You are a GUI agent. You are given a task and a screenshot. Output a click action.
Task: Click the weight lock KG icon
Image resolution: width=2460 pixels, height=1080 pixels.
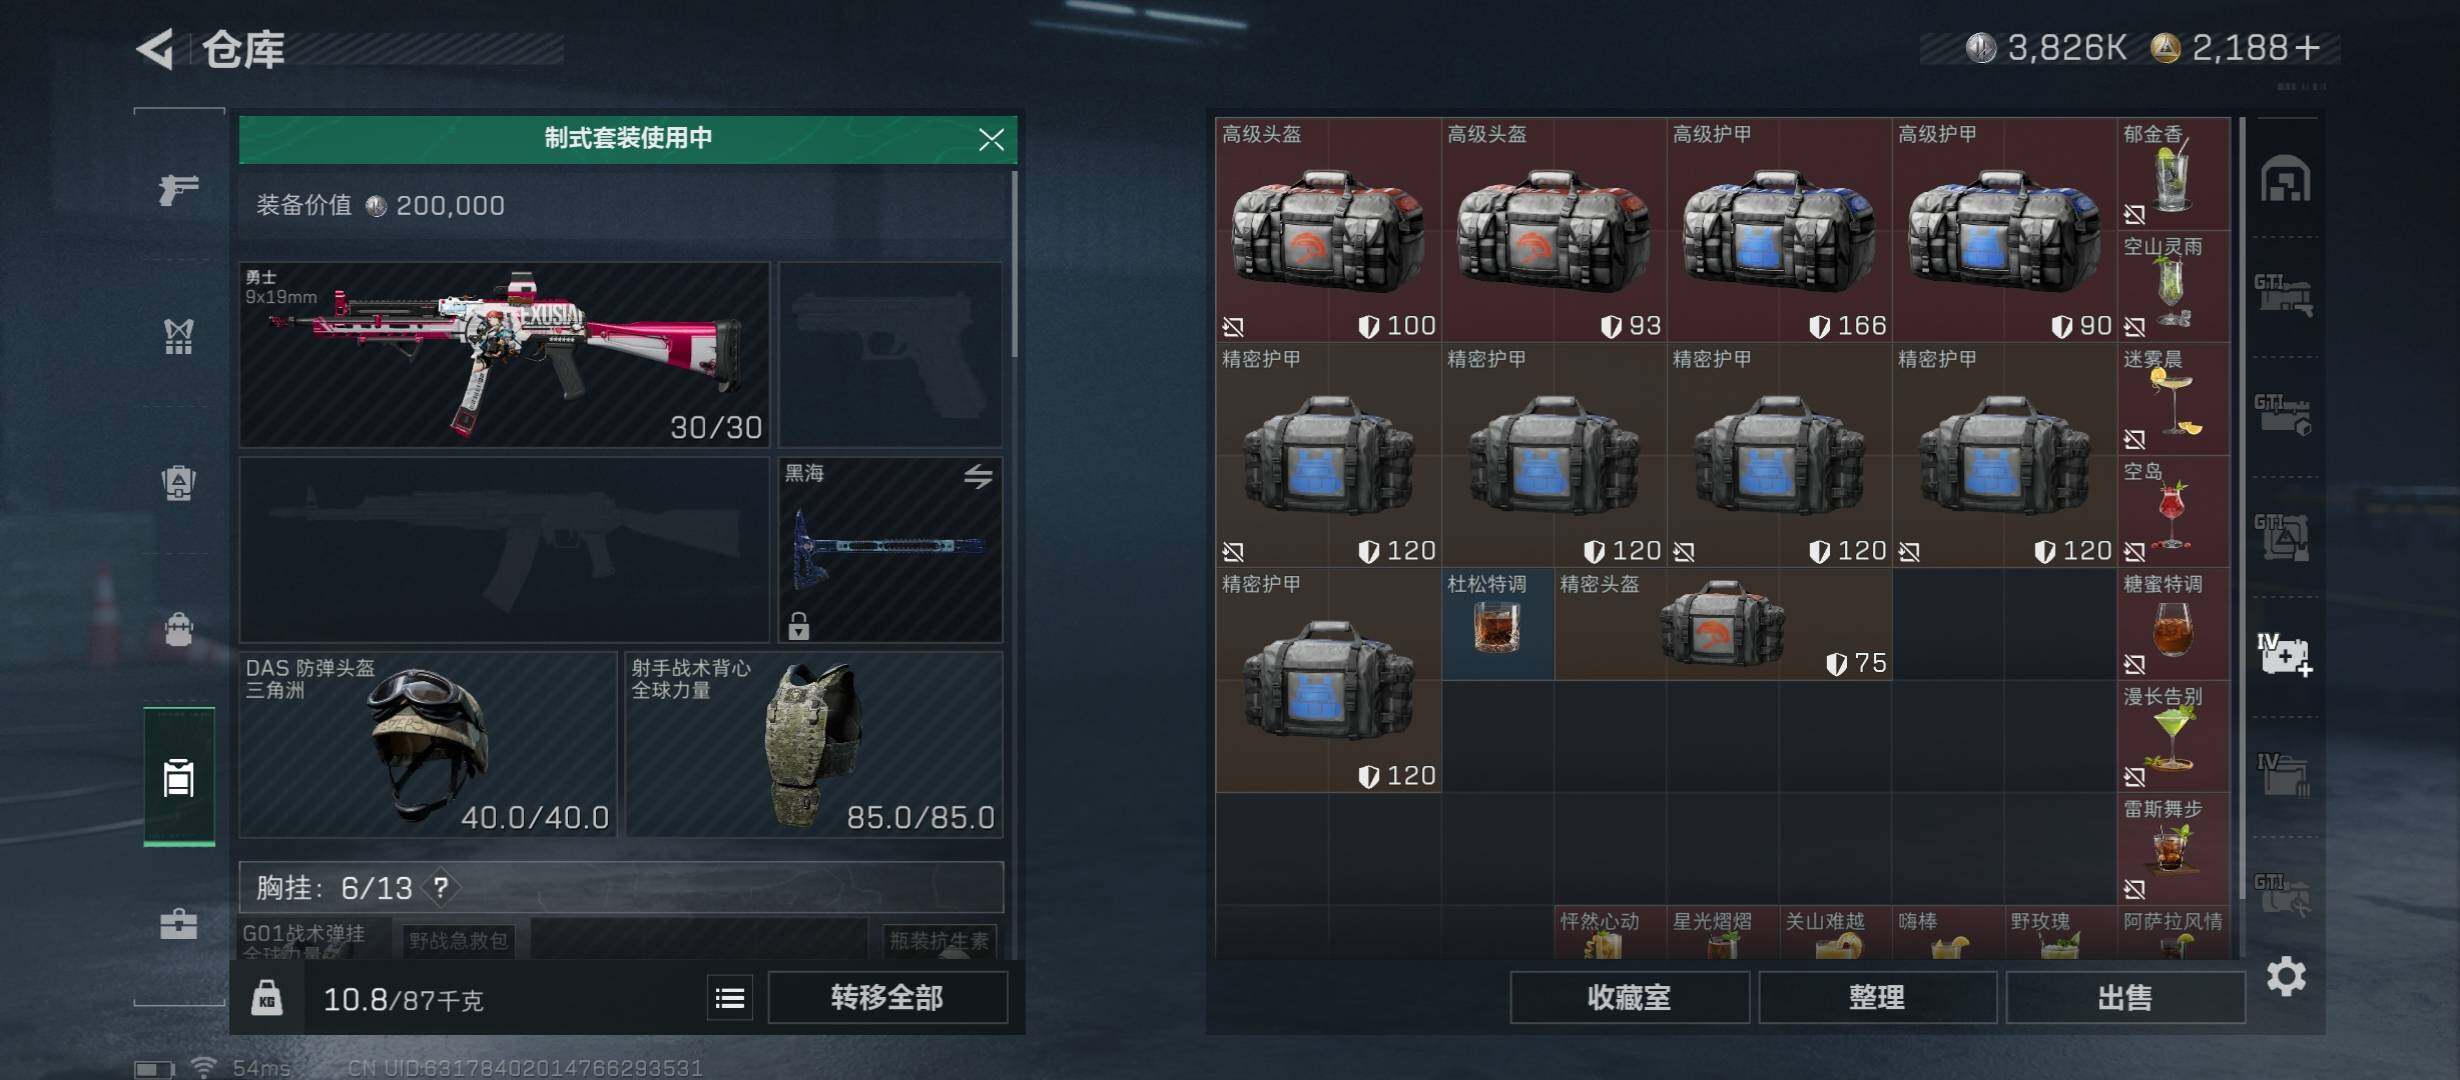267,997
